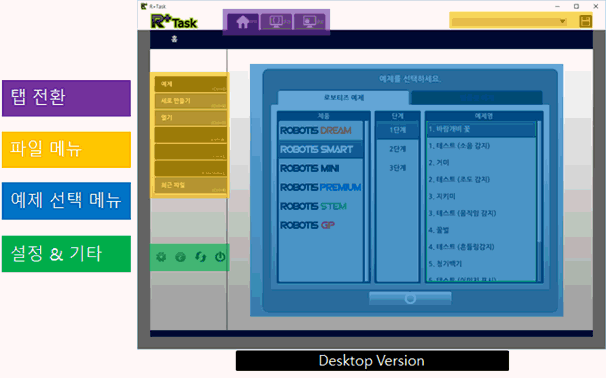Switch to the dark second example tab

477,98
